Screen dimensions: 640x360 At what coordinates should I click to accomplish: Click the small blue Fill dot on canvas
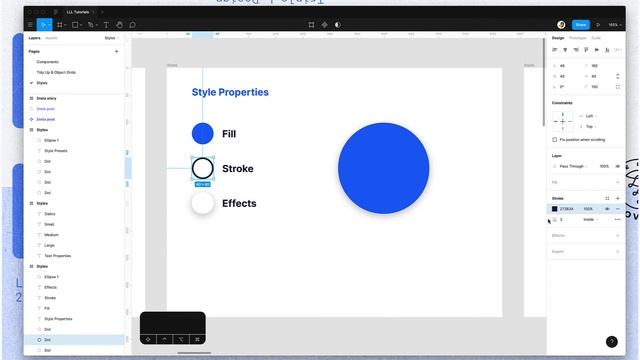(202, 133)
